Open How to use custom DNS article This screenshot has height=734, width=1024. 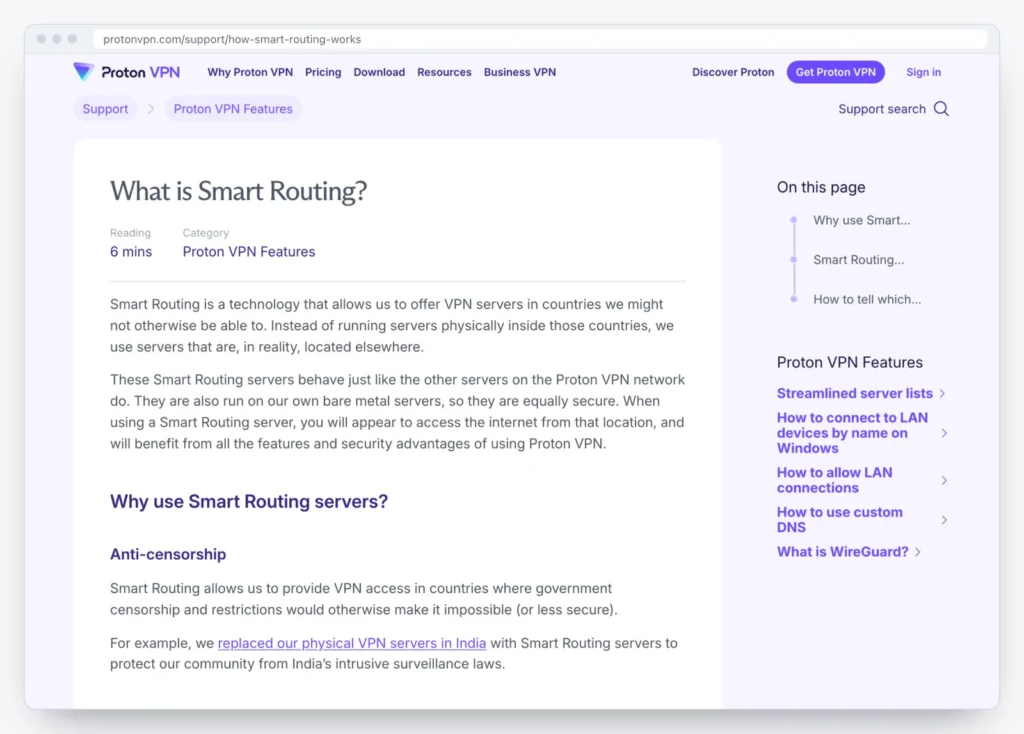pos(840,520)
